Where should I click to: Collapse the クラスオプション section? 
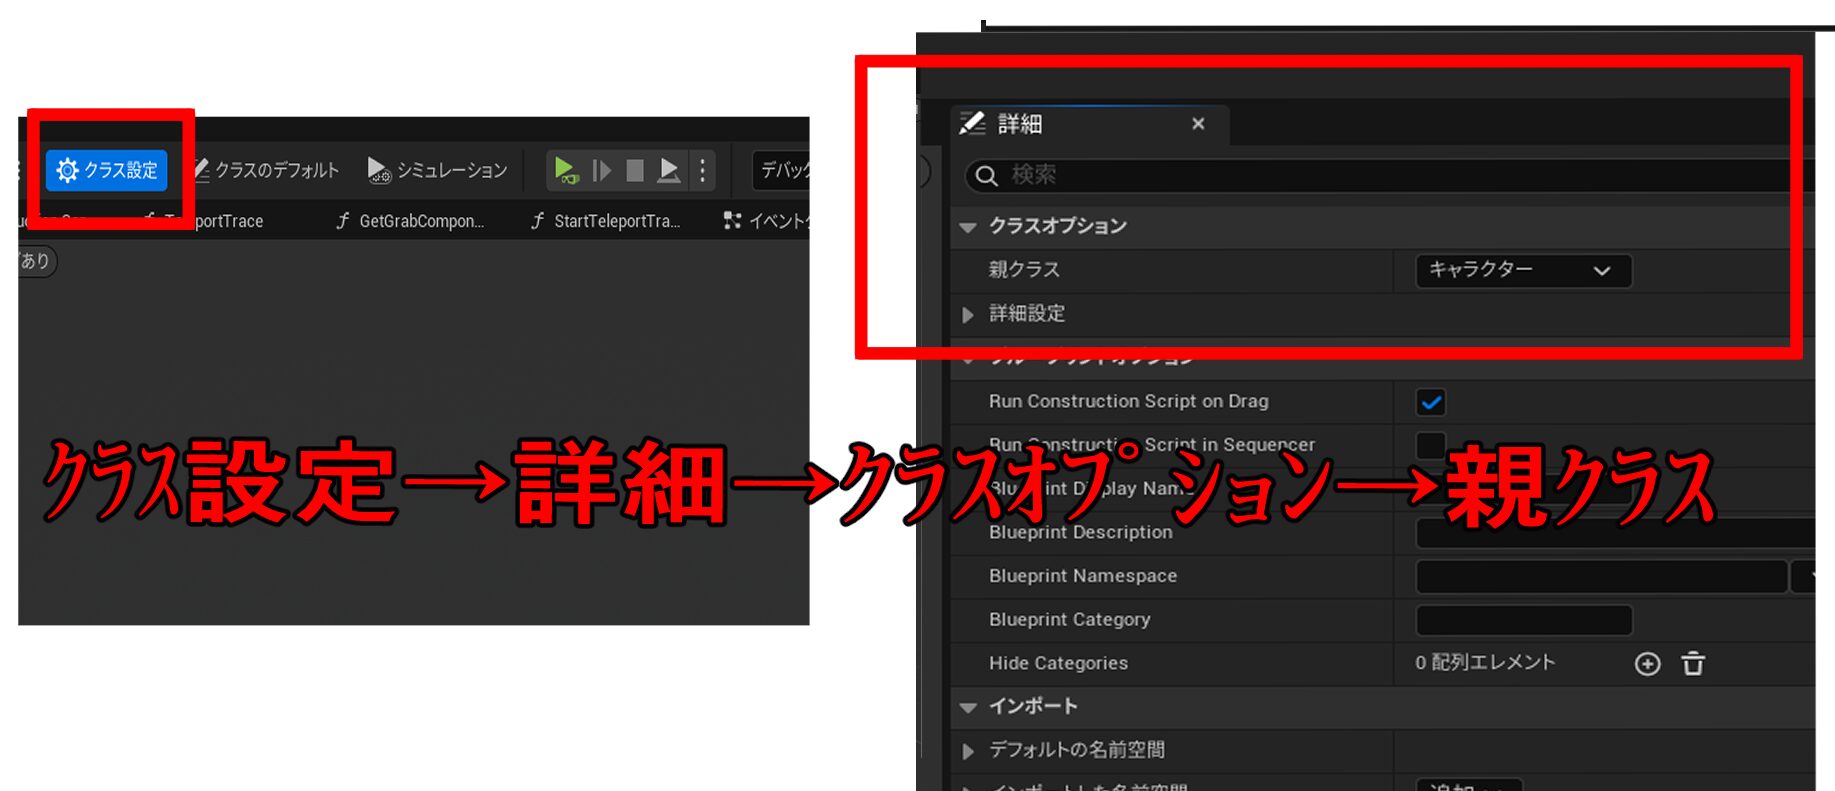click(x=968, y=227)
